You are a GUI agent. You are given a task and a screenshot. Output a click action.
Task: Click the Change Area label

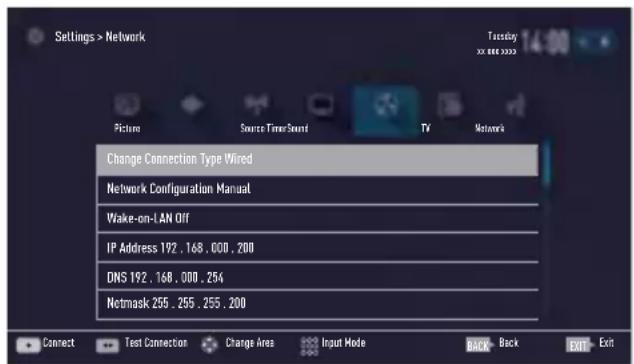249,343
